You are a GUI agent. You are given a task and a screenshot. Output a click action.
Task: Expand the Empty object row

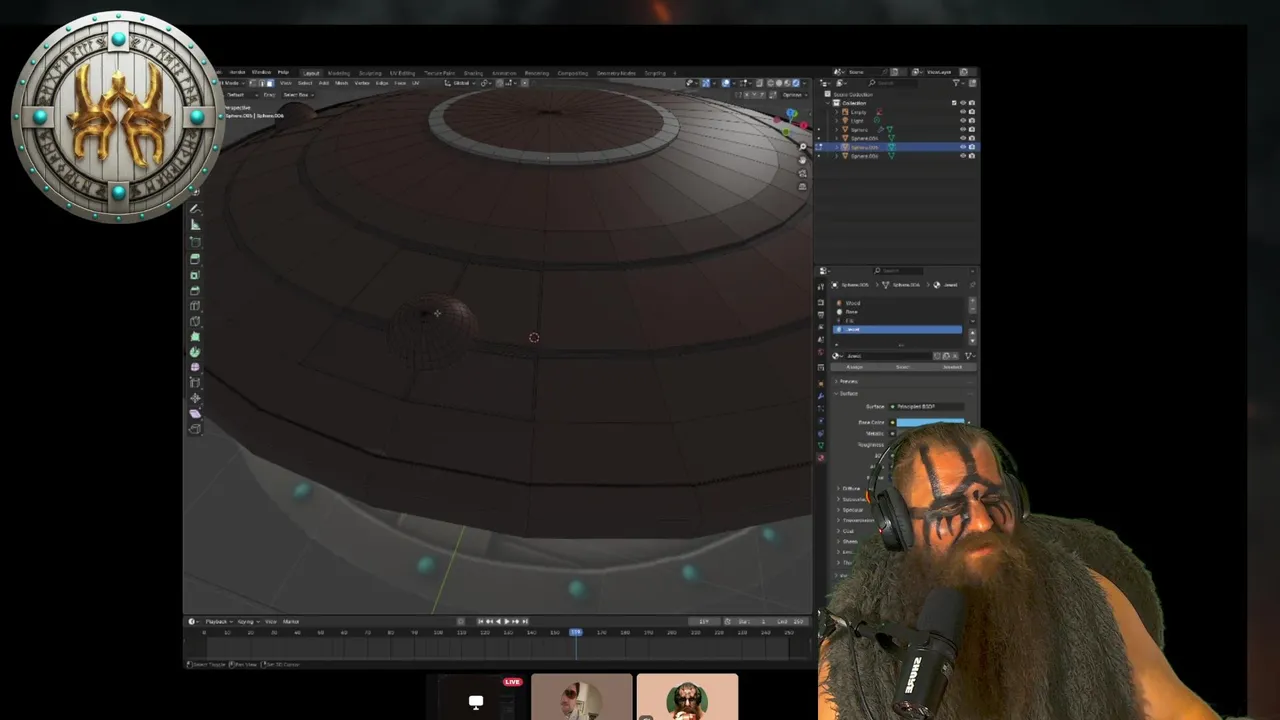pos(836,112)
